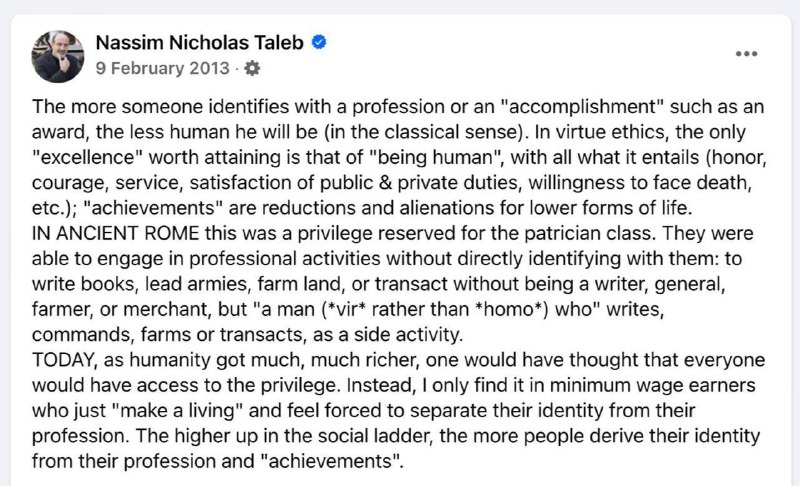800x486 pixels.
Task: Open the Nassim Nicholas Taleb name link
Action: point(199,42)
